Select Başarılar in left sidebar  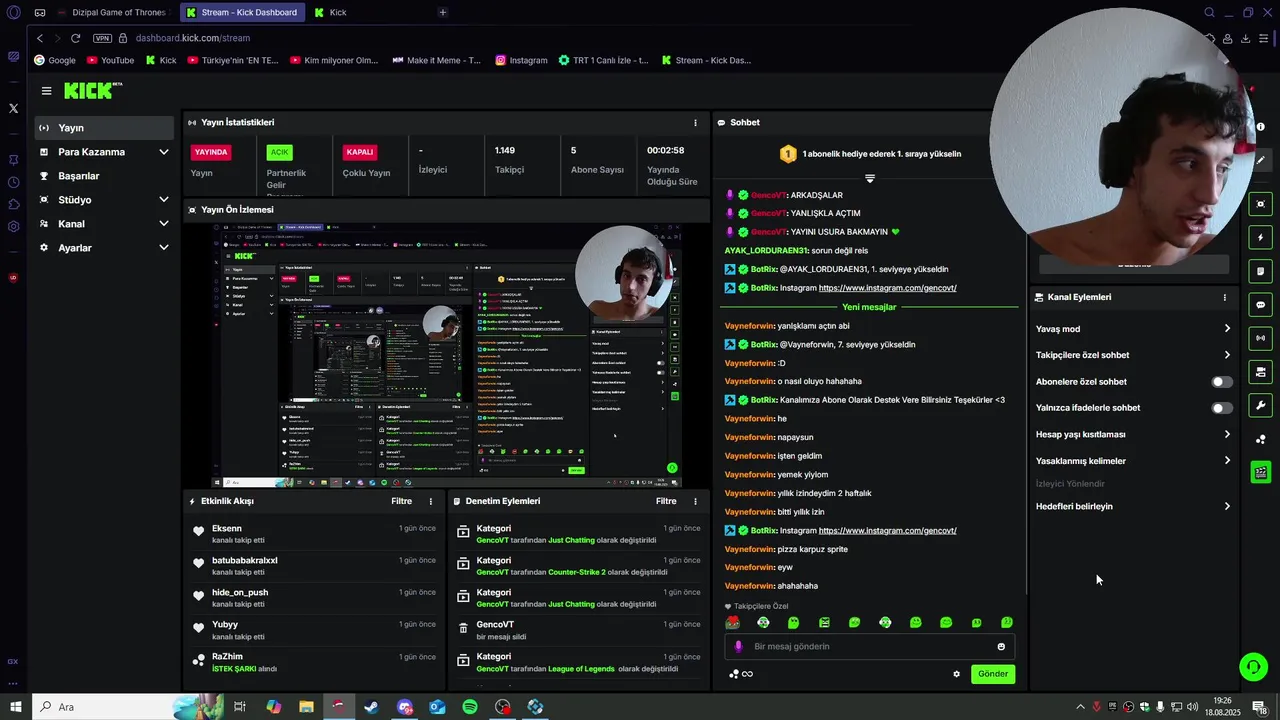pyautogui.click(x=104, y=176)
